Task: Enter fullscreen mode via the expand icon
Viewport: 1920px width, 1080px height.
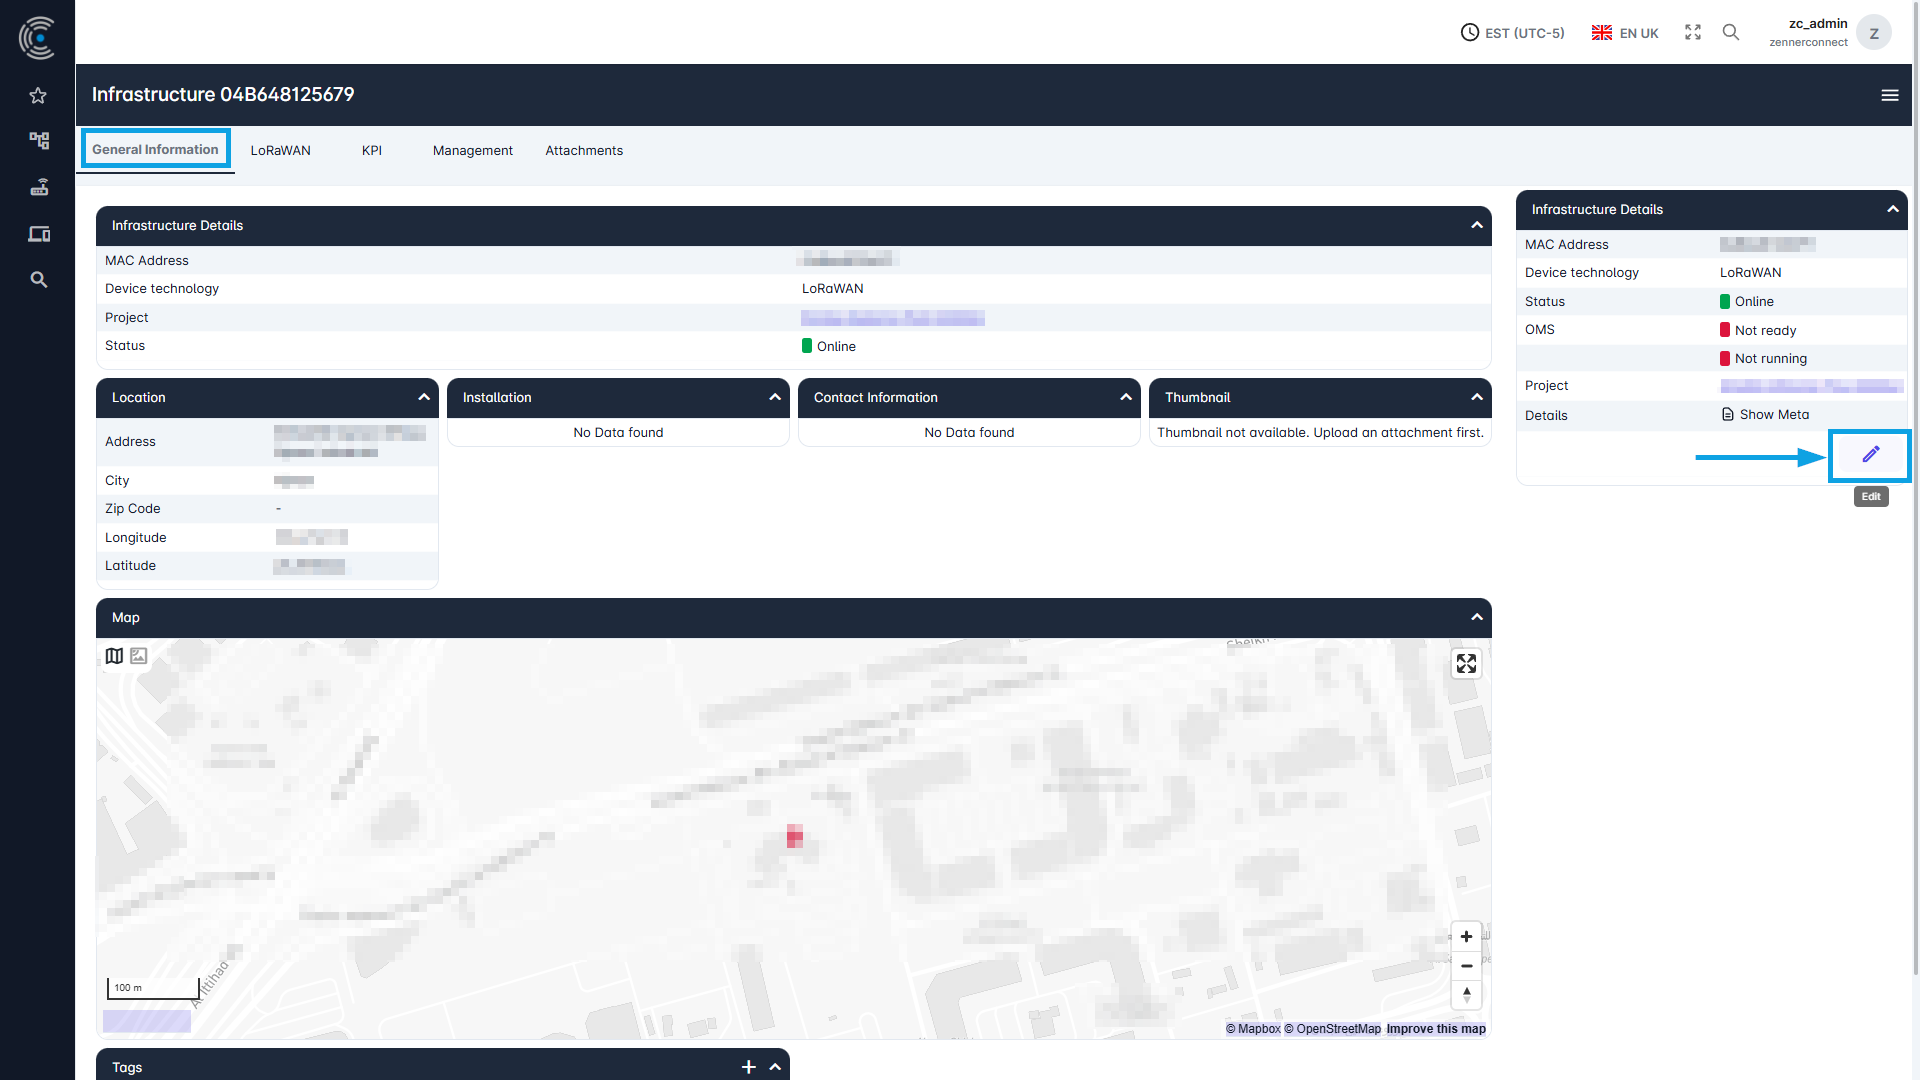Action: 1692,32
